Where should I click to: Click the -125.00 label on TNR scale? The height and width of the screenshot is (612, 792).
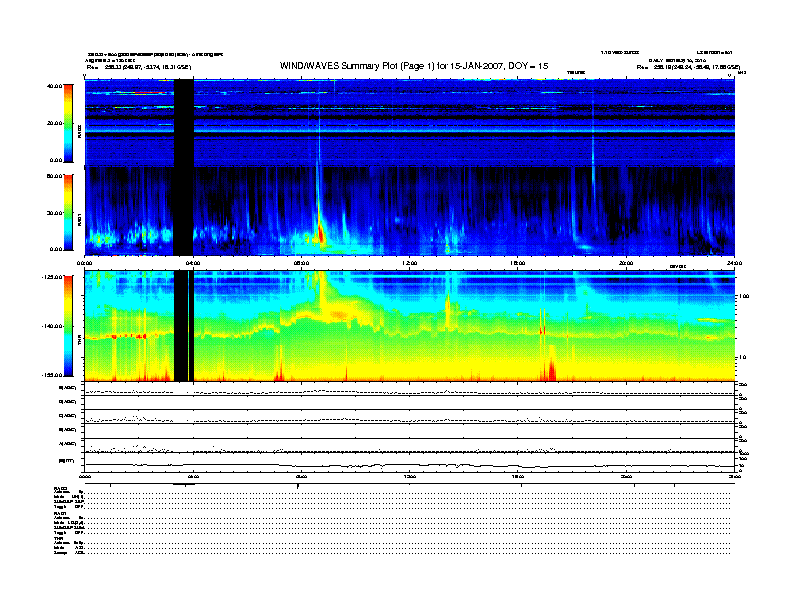point(53,277)
